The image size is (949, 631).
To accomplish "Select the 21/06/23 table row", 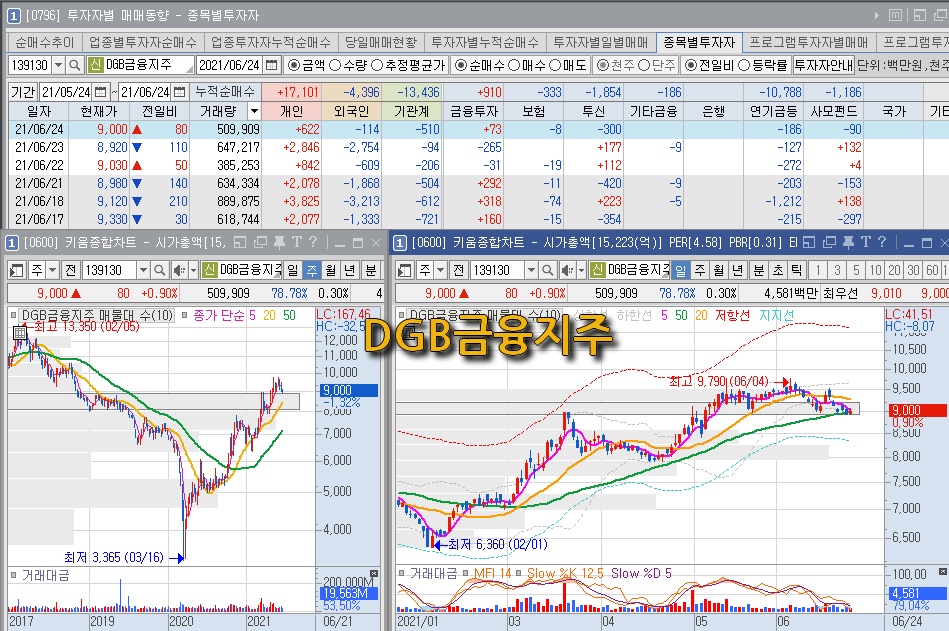I will pyautogui.click(x=478, y=147).
